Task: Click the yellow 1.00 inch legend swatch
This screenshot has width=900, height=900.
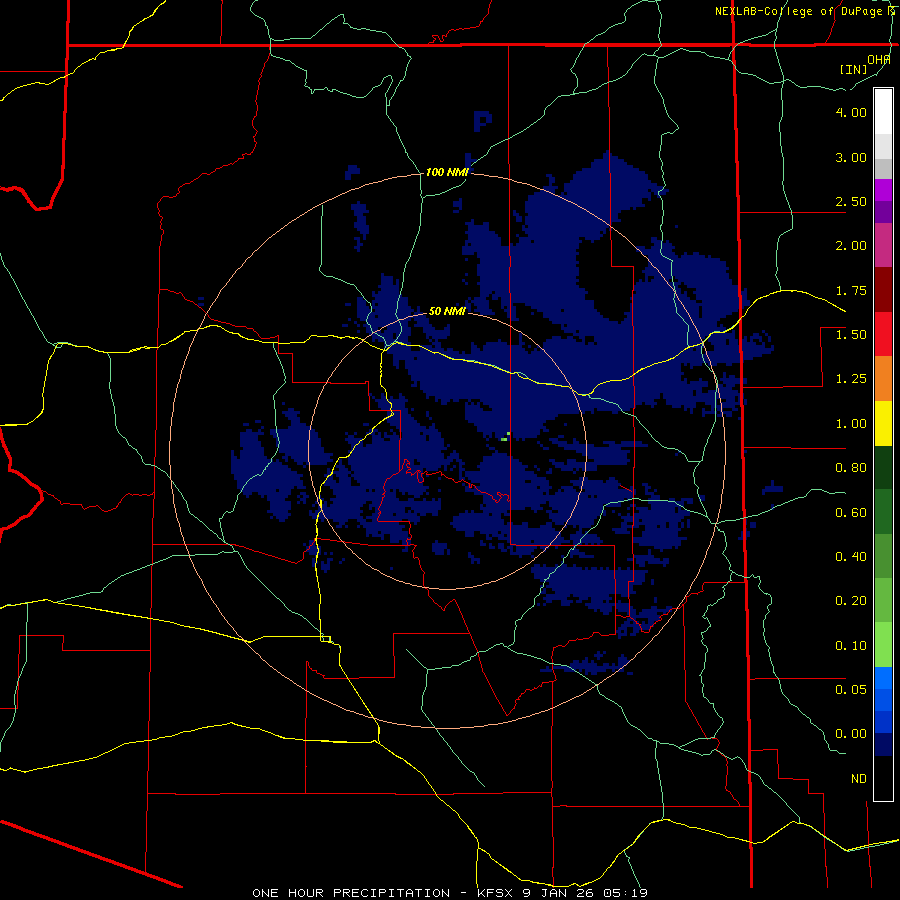Action: click(883, 423)
